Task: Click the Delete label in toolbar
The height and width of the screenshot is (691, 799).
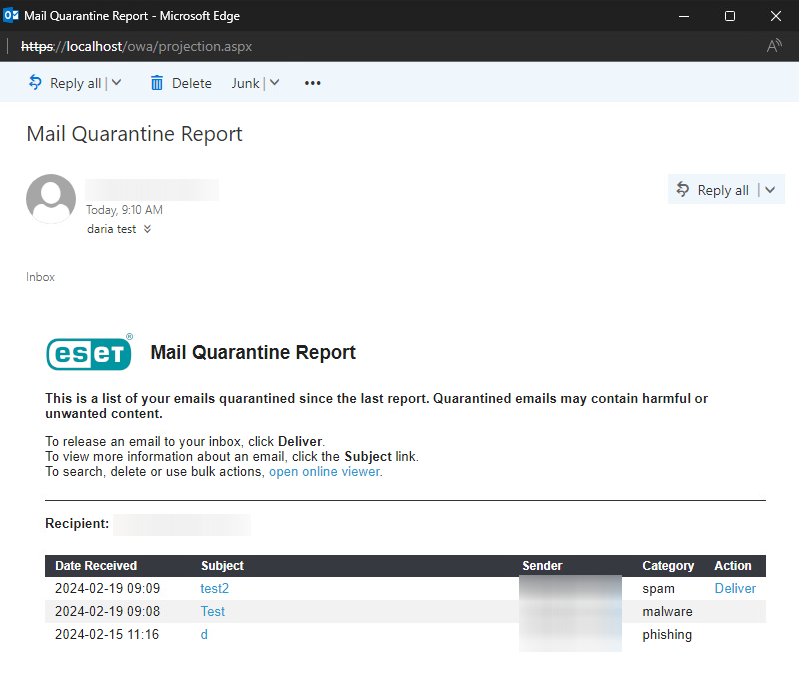Action: point(191,83)
